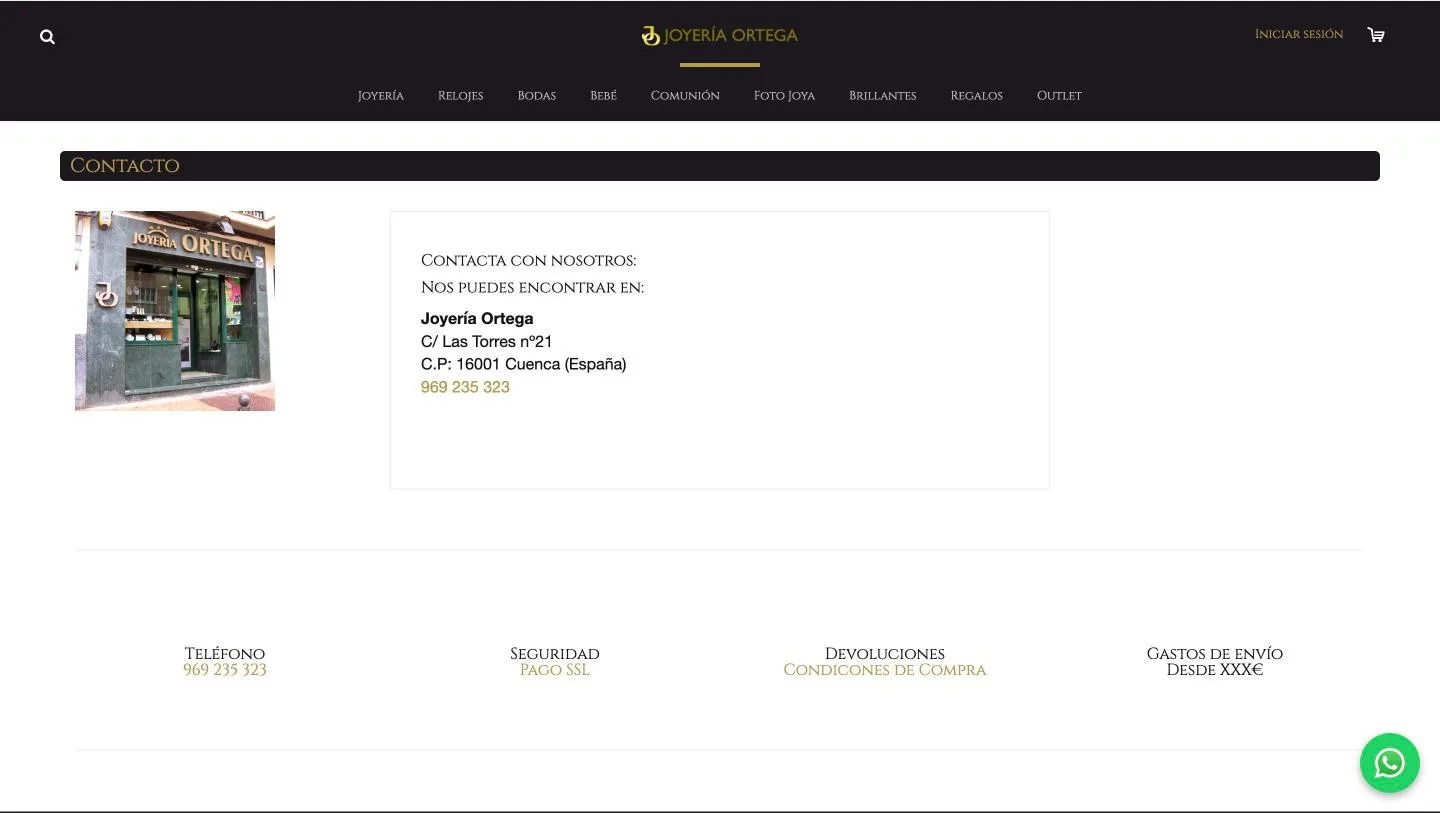Open the search magnifier icon
This screenshot has width=1440, height=813.
(x=47, y=37)
